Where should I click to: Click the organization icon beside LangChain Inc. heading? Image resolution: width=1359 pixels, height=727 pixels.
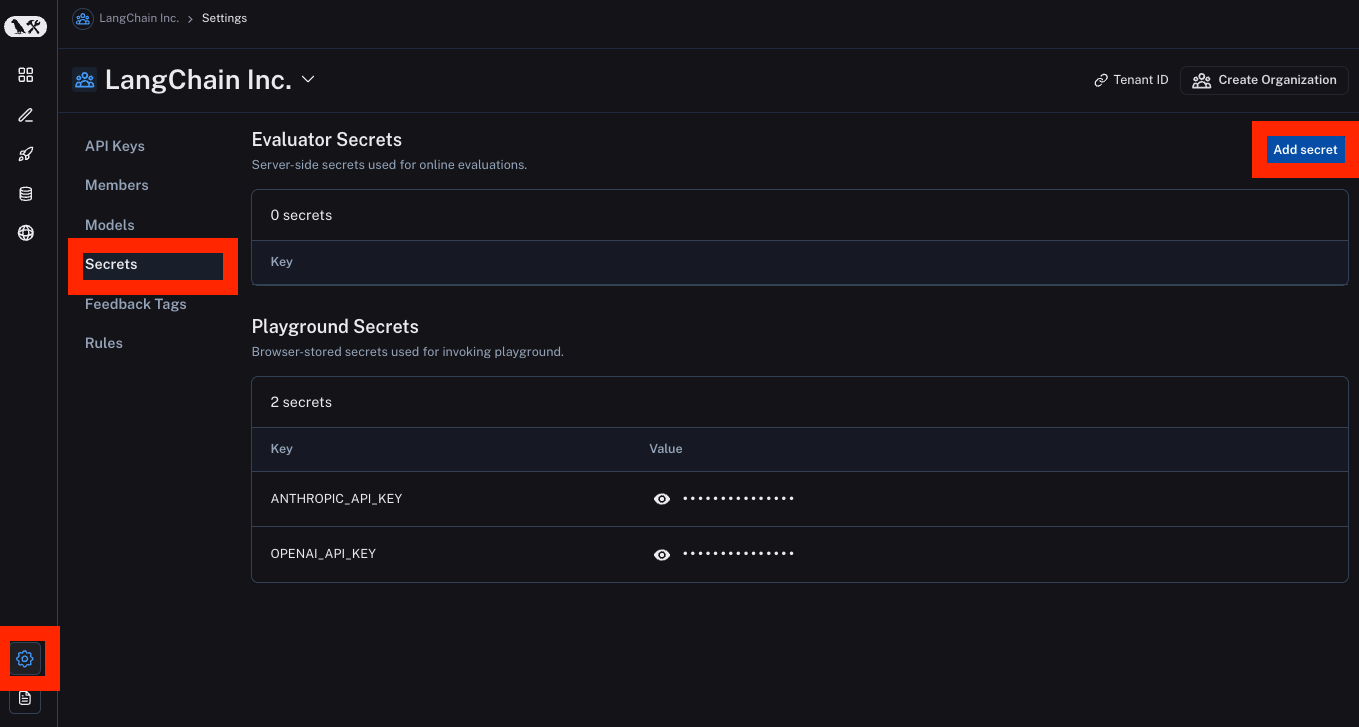point(84,80)
